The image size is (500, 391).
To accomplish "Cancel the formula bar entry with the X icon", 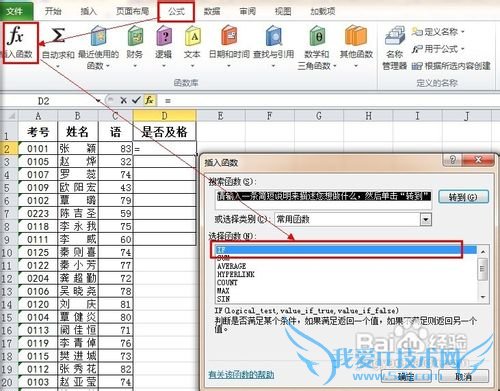I will click(123, 100).
